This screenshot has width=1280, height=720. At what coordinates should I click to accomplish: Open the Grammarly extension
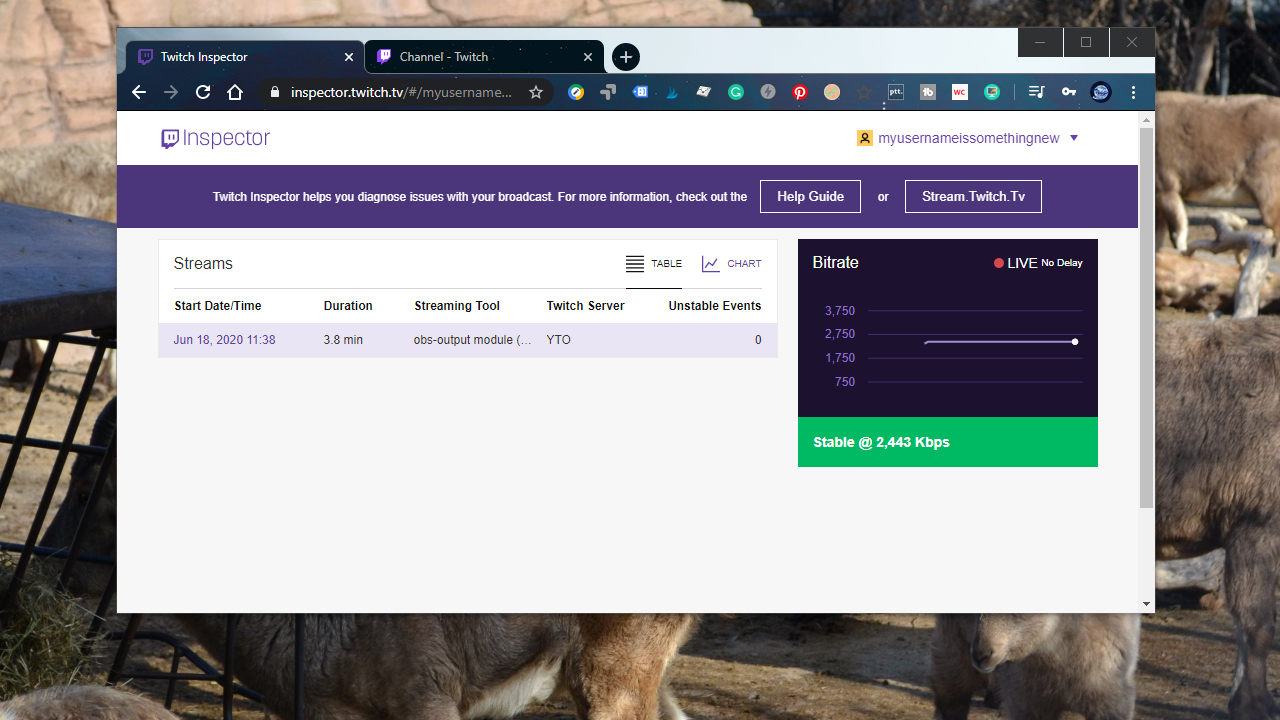coord(736,92)
